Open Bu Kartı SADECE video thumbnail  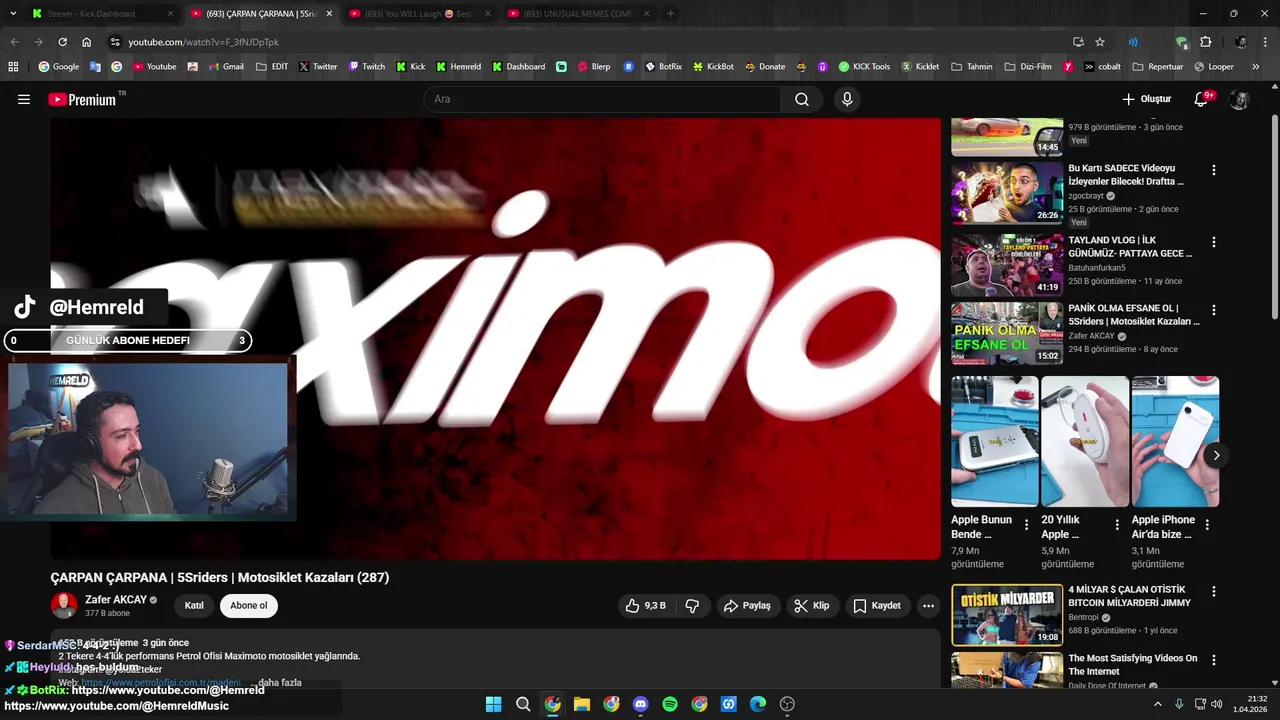[1007, 193]
